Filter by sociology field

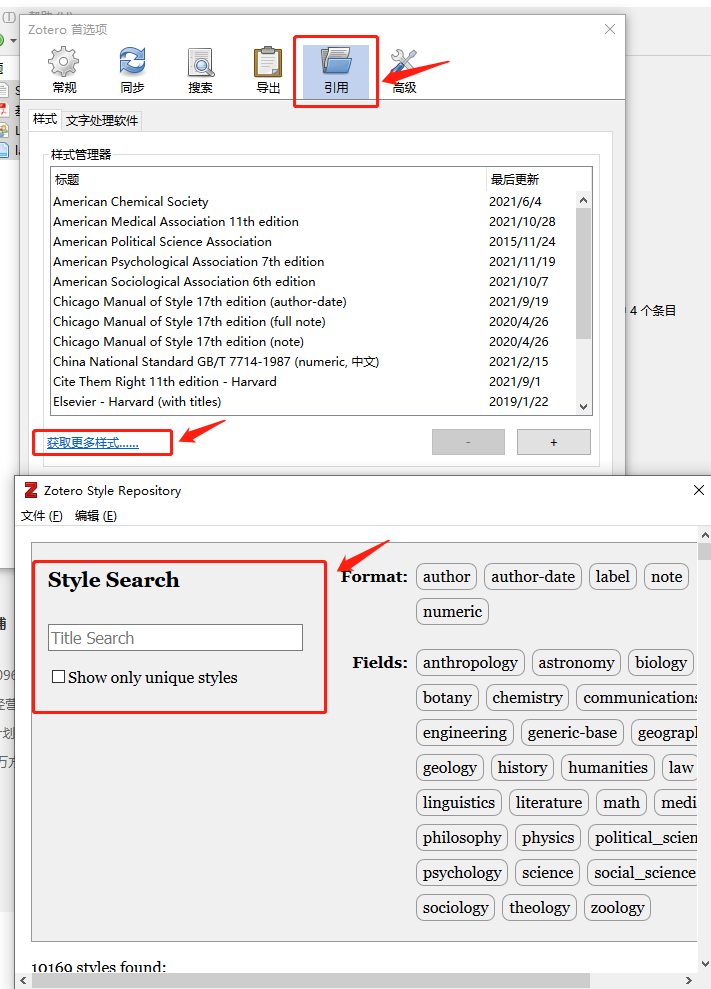455,907
